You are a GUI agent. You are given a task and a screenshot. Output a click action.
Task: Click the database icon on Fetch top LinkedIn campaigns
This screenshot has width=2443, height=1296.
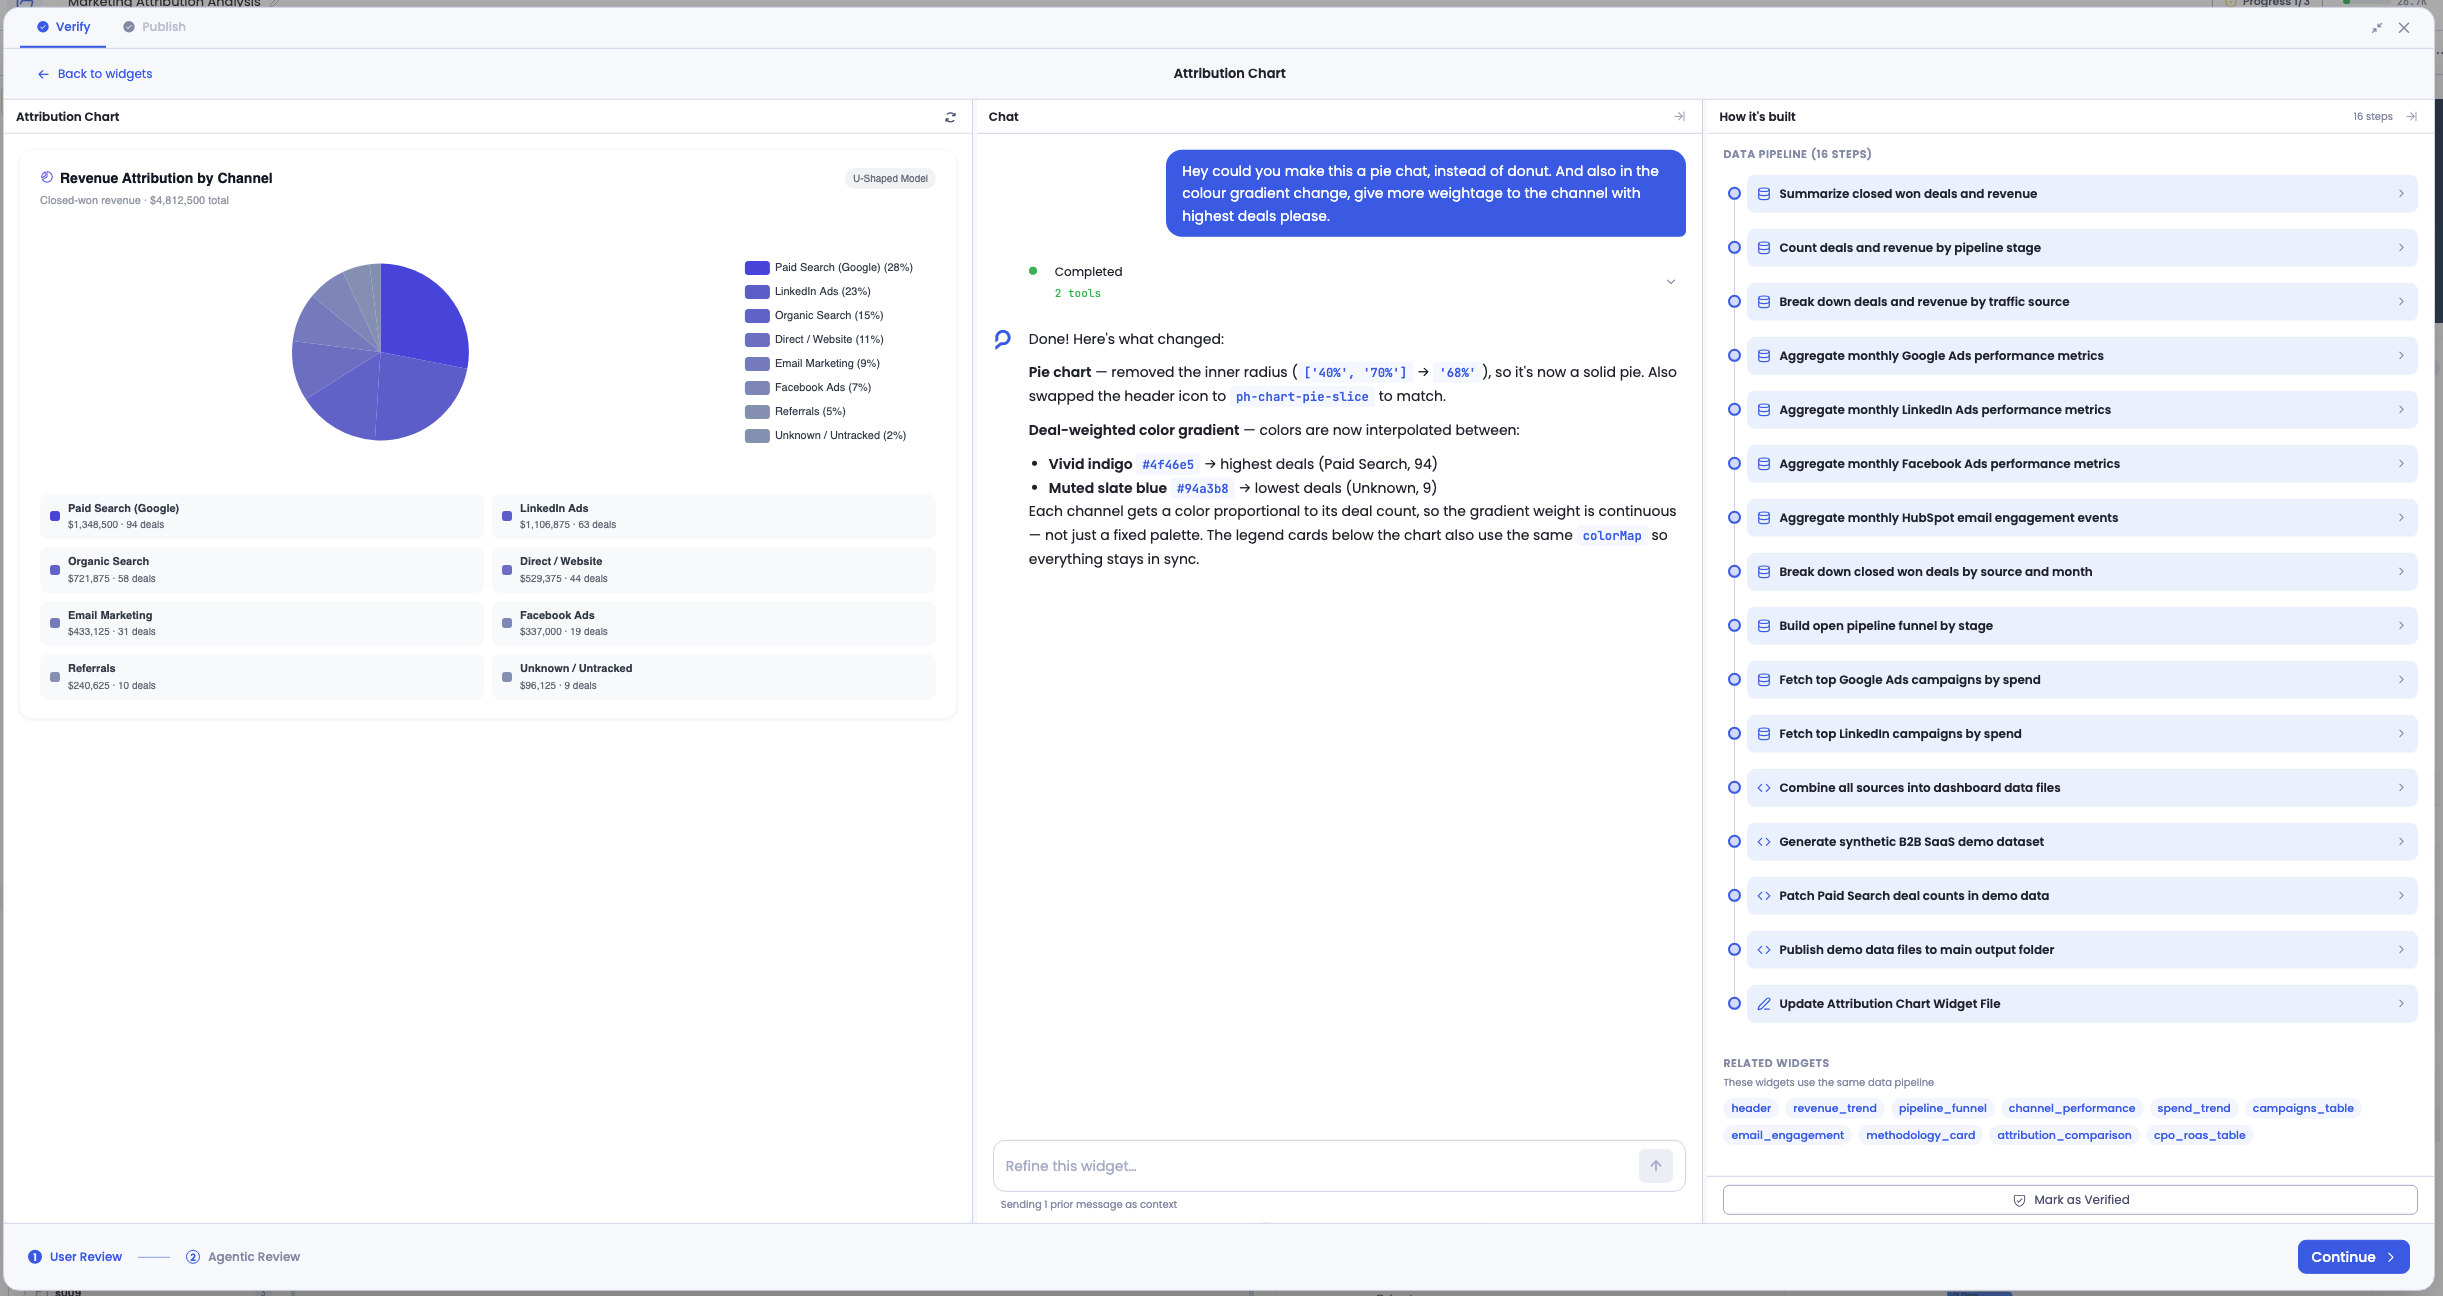click(x=1764, y=734)
